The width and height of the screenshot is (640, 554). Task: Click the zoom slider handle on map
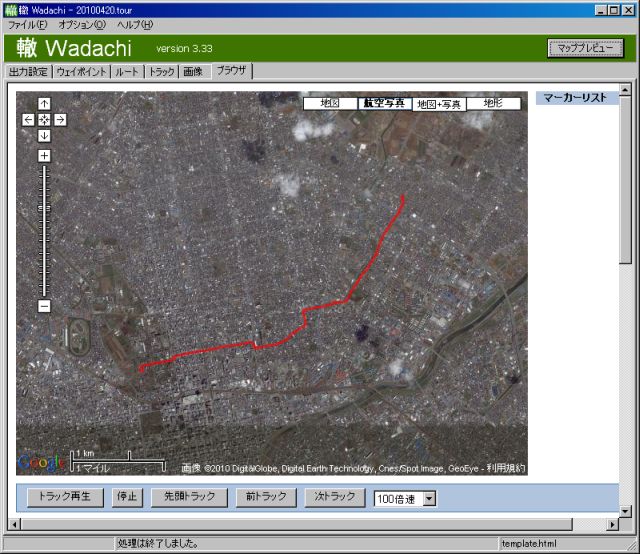point(44,209)
